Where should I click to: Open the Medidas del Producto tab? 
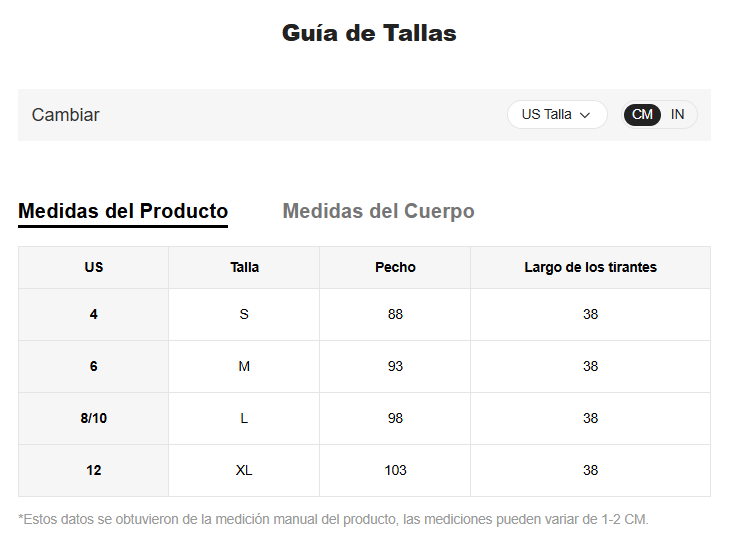(x=123, y=211)
